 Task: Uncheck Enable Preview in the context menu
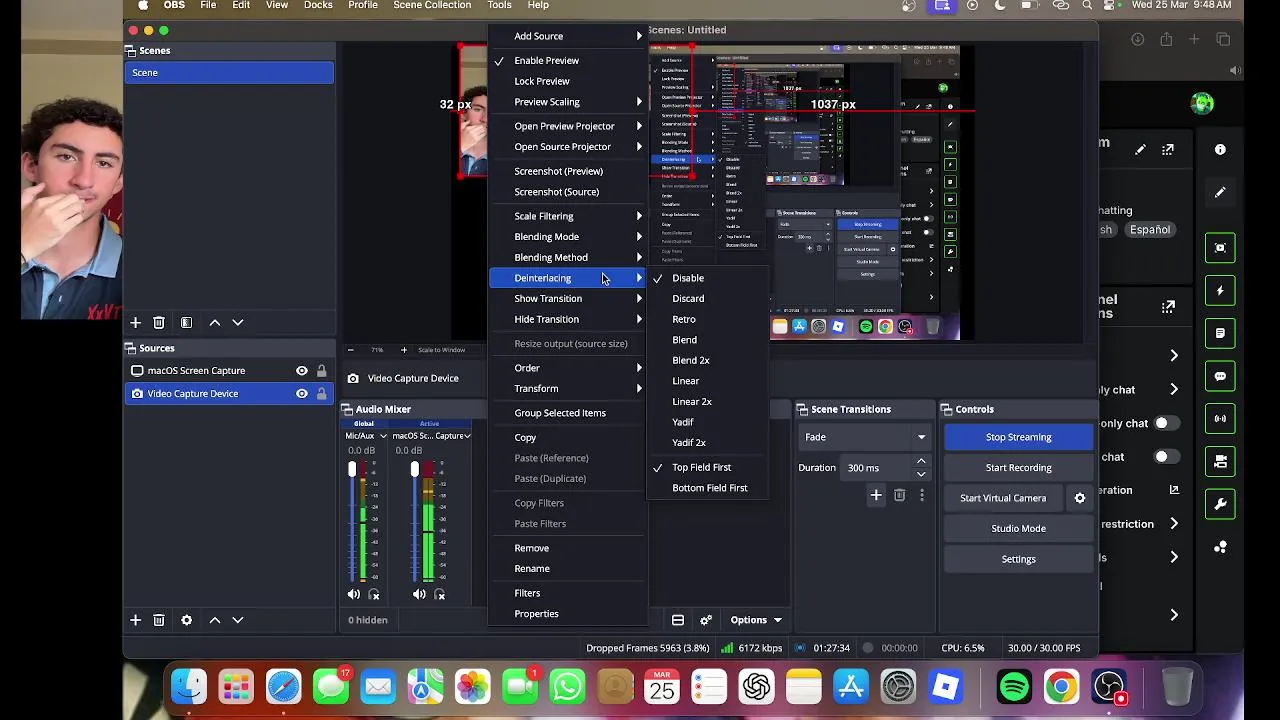pyautogui.click(x=568, y=61)
